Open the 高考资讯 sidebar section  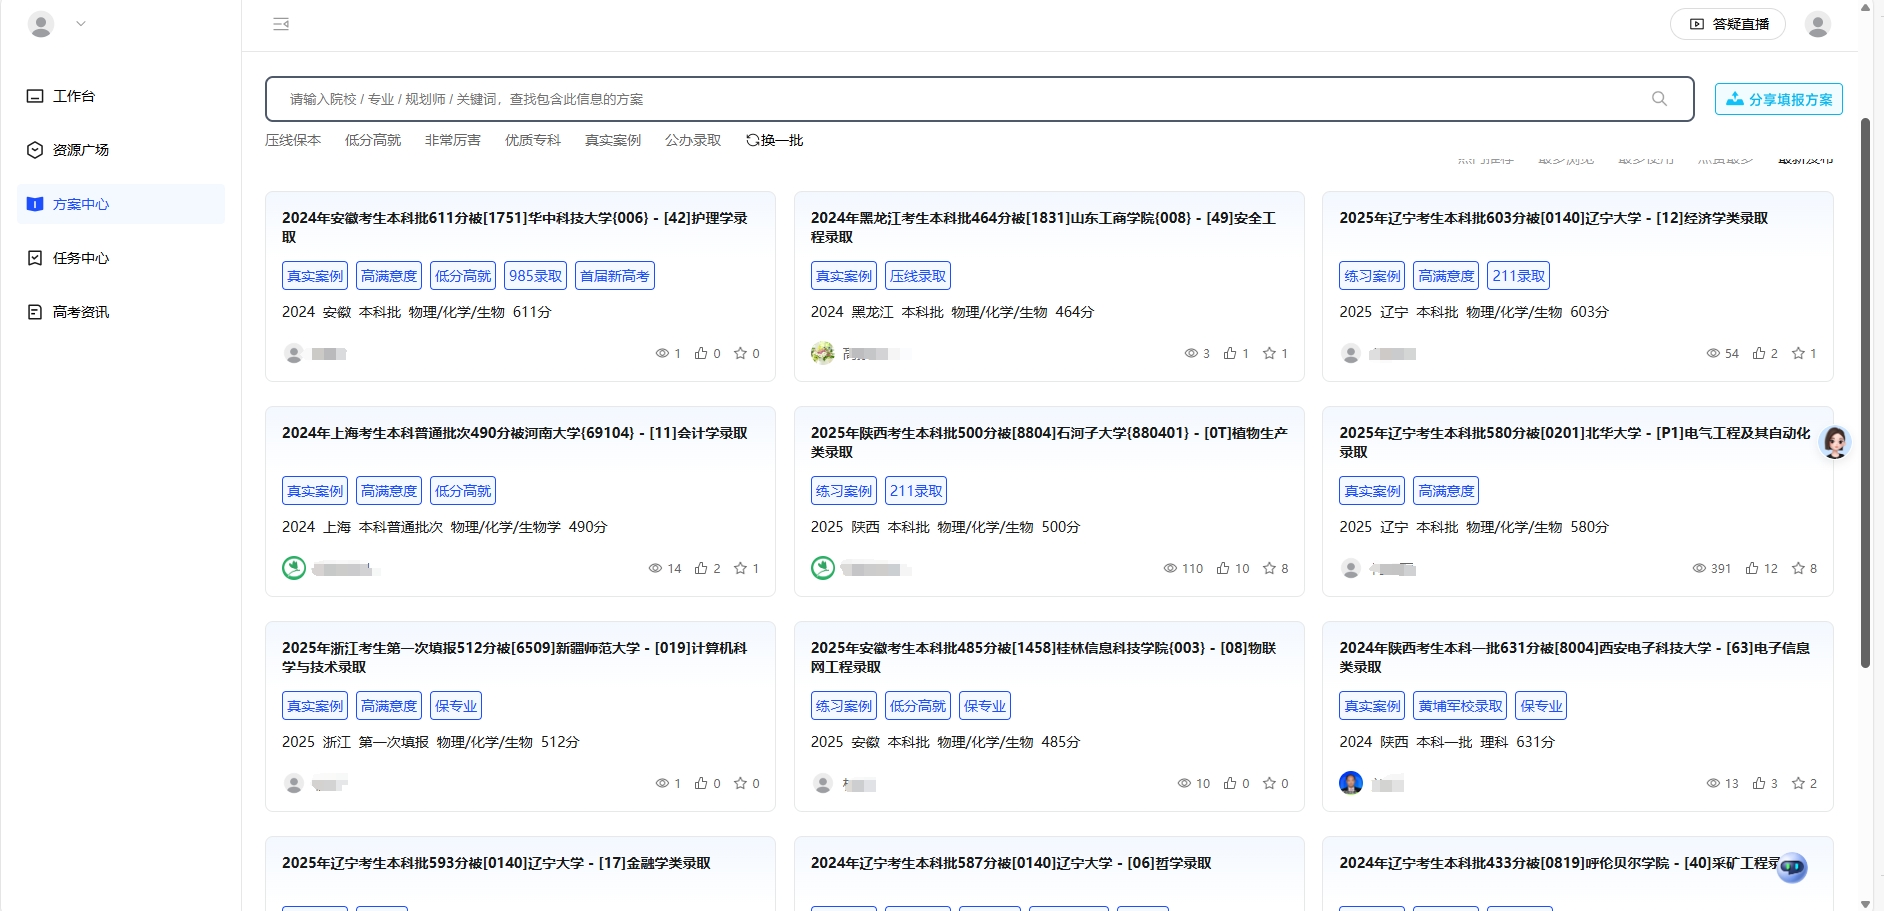click(x=81, y=312)
